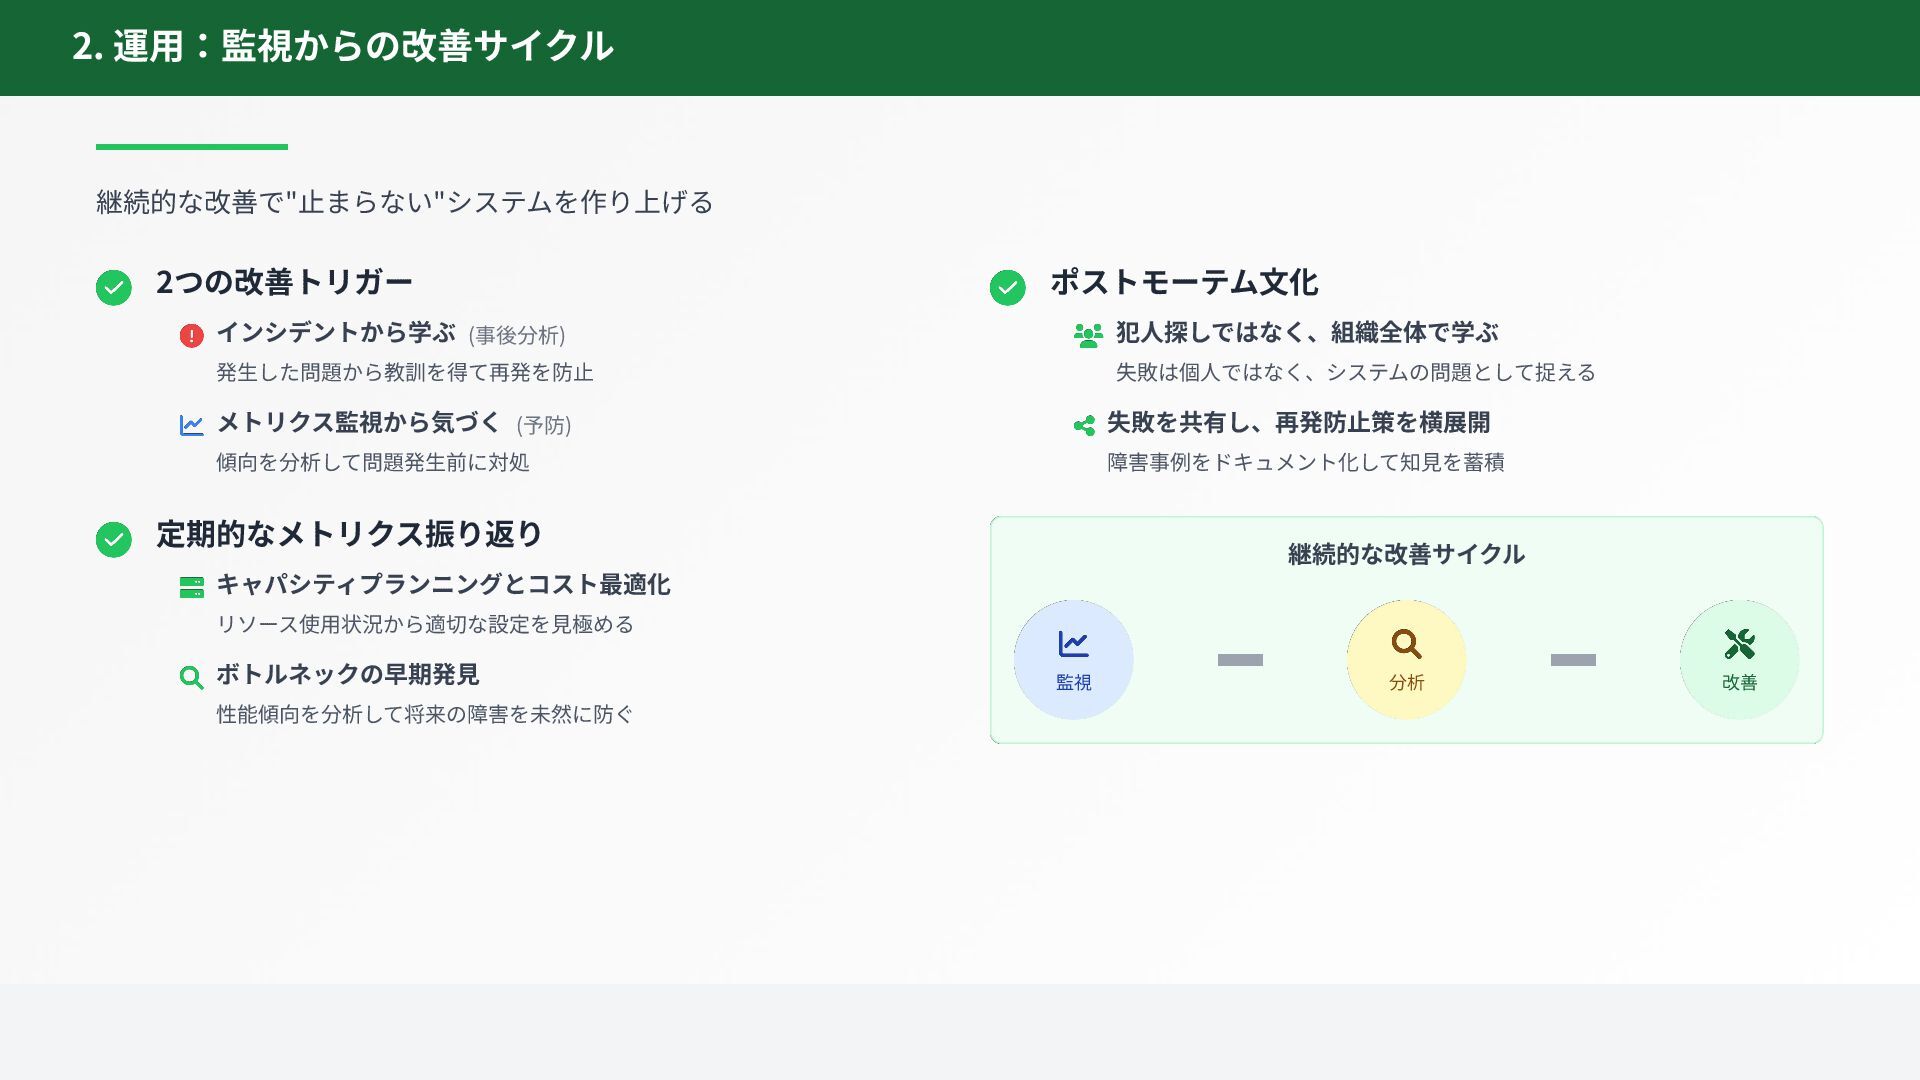Screen dimensions: 1920x1080
Task: Click the 改善 tools cycle circle
Action: click(1739, 659)
